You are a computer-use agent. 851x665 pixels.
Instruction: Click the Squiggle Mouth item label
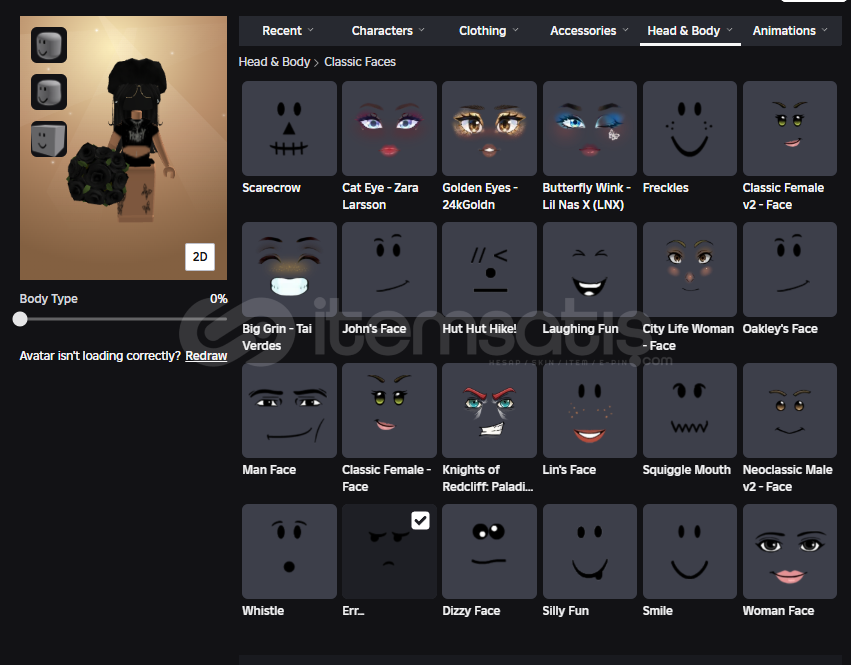(x=687, y=470)
